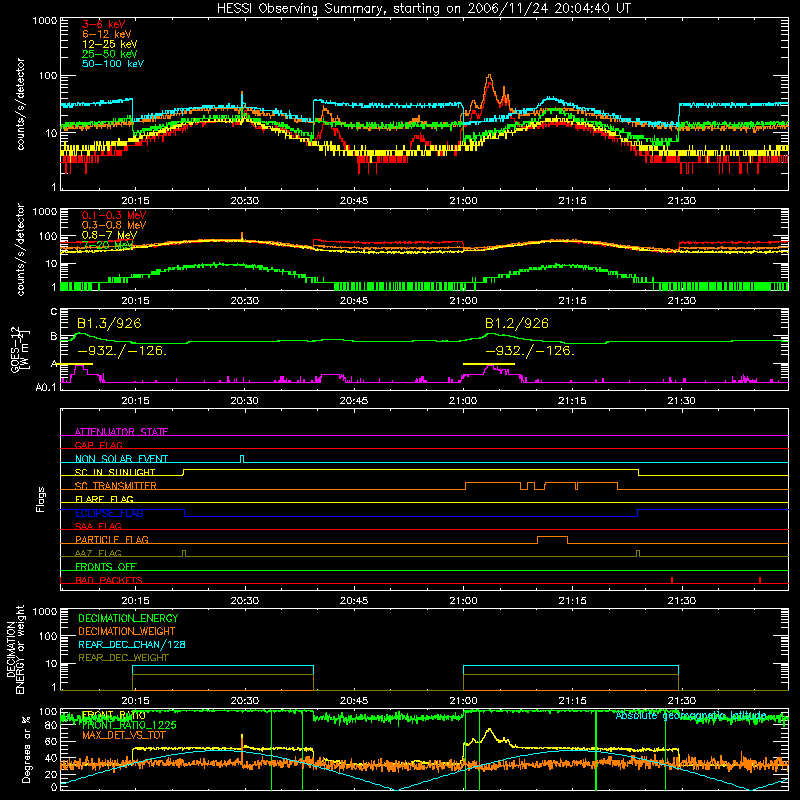This screenshot has height=800, width=800.
Task: Click the vertical "Flags" axis label
Action: point(40,499)
